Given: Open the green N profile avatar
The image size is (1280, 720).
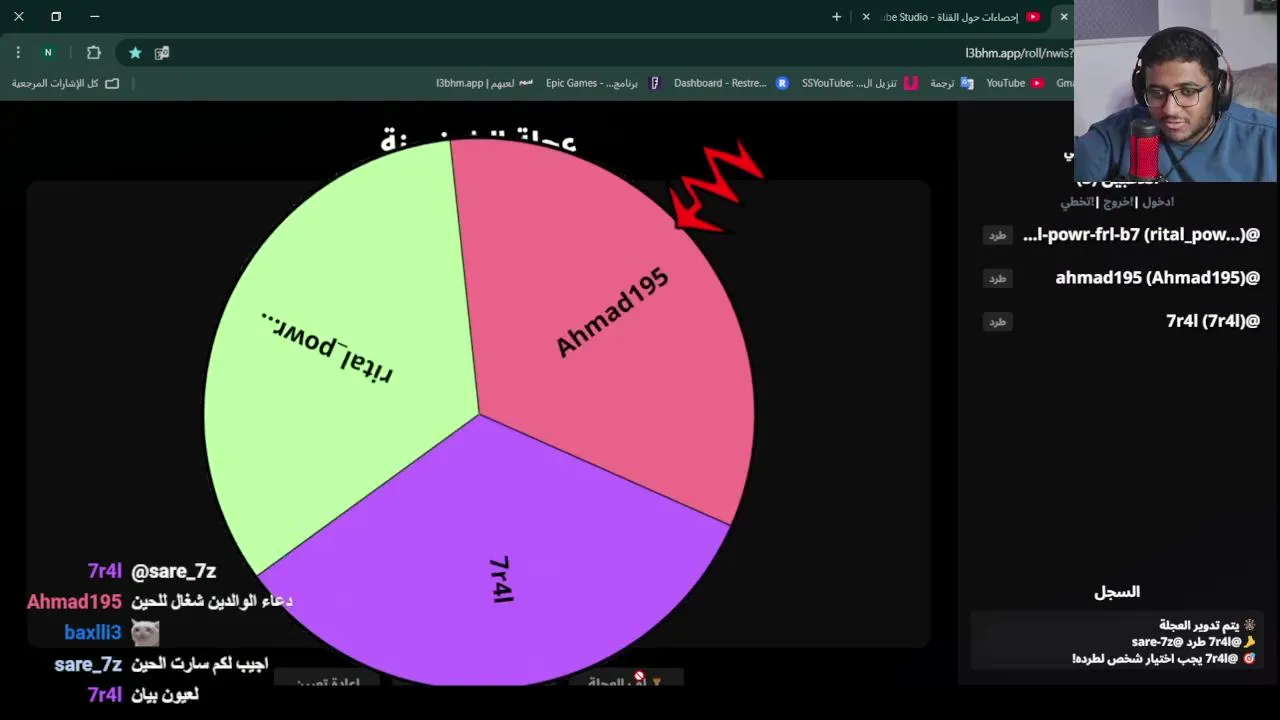Looking at the screenshot, I should point(47,52).
